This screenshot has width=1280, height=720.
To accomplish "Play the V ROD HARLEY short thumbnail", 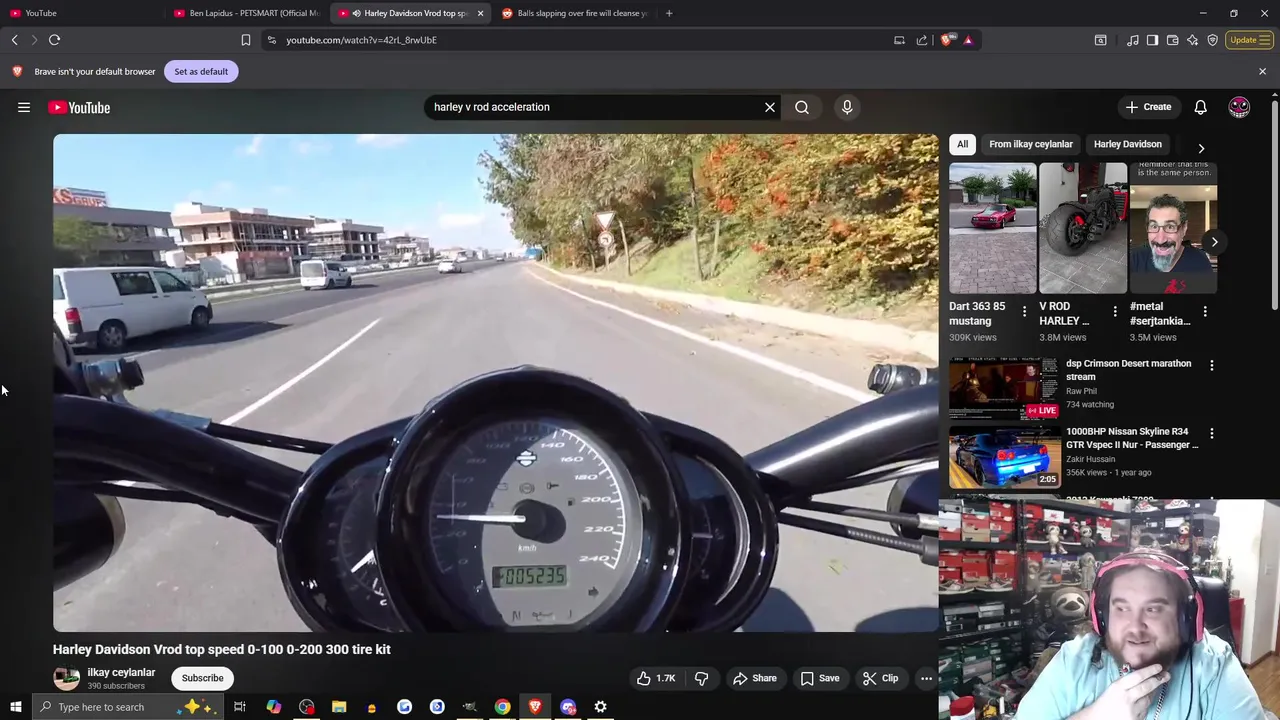I will pos(1083,228).
